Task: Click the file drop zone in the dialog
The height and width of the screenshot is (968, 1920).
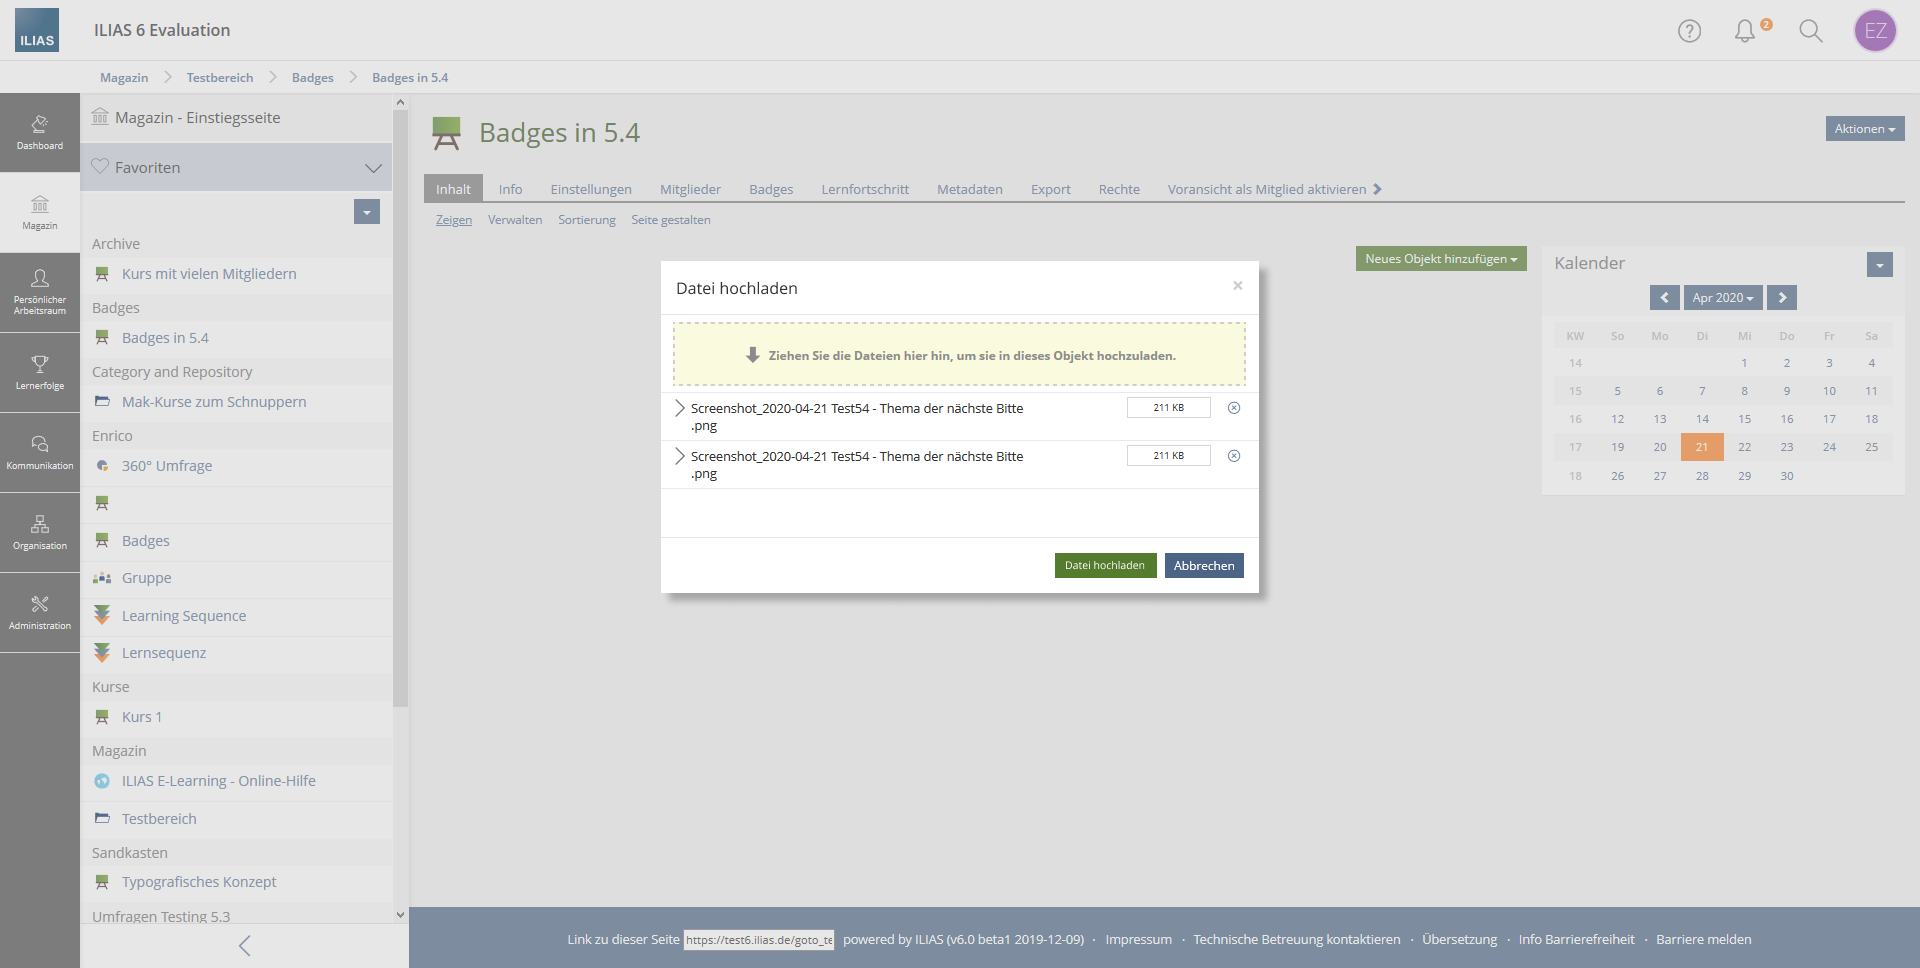Action: click(959, 355)
